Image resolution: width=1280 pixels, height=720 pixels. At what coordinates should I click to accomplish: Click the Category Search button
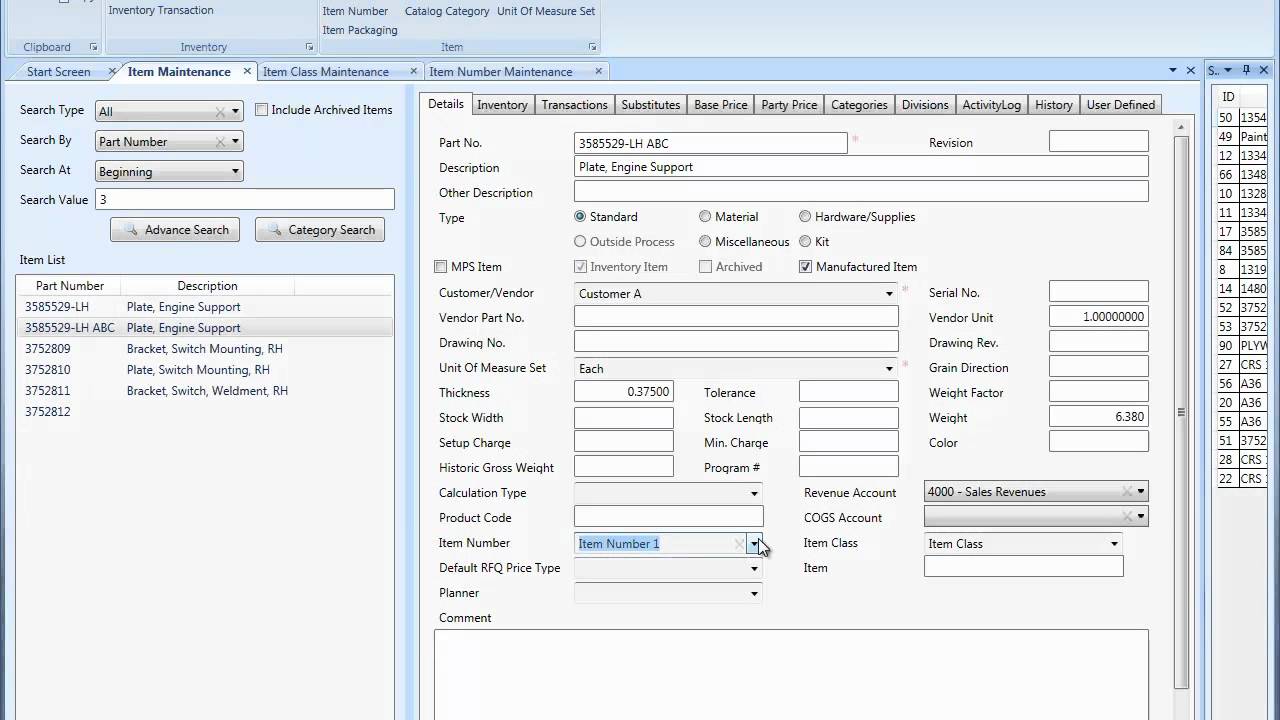320,230
